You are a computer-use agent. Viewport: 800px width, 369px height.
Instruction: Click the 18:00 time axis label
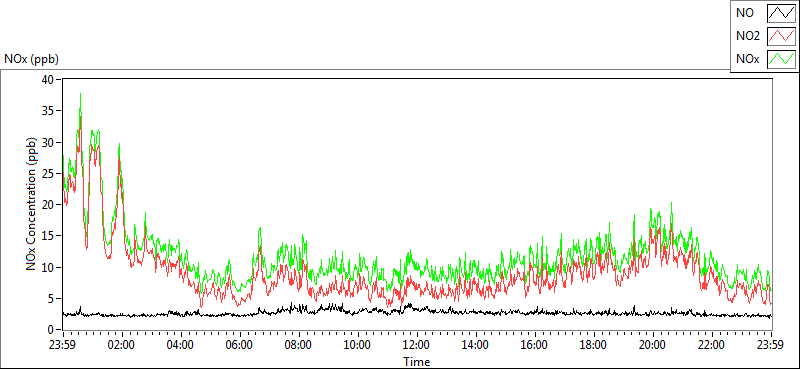(593, 345)
